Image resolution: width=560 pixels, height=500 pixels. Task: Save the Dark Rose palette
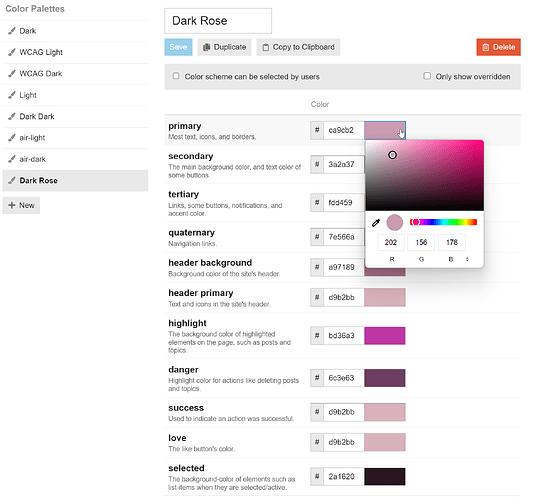pyautogui.click(x=178, y=47)
